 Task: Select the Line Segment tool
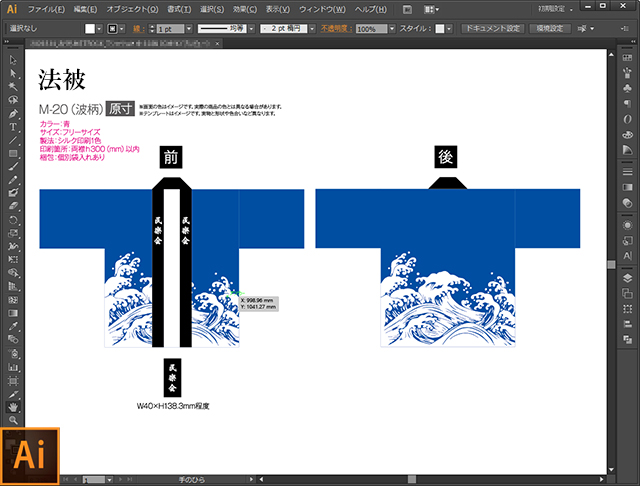pyautogui.click(x=13, y=140)
